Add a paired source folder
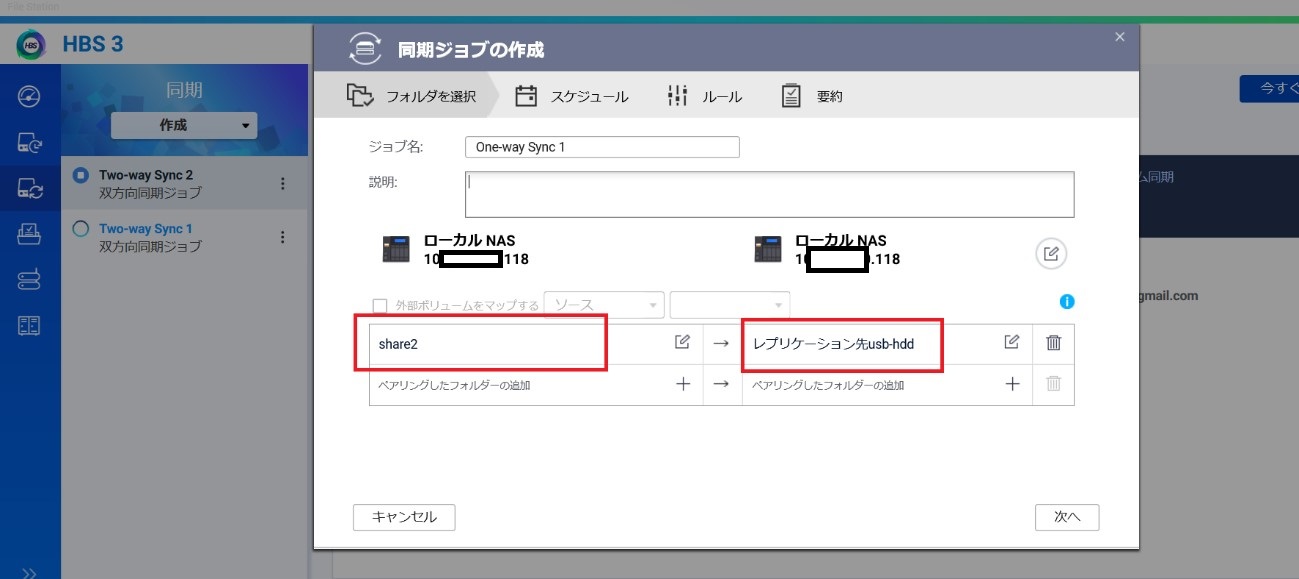1299x579 pixels. (x=683, y=384)
